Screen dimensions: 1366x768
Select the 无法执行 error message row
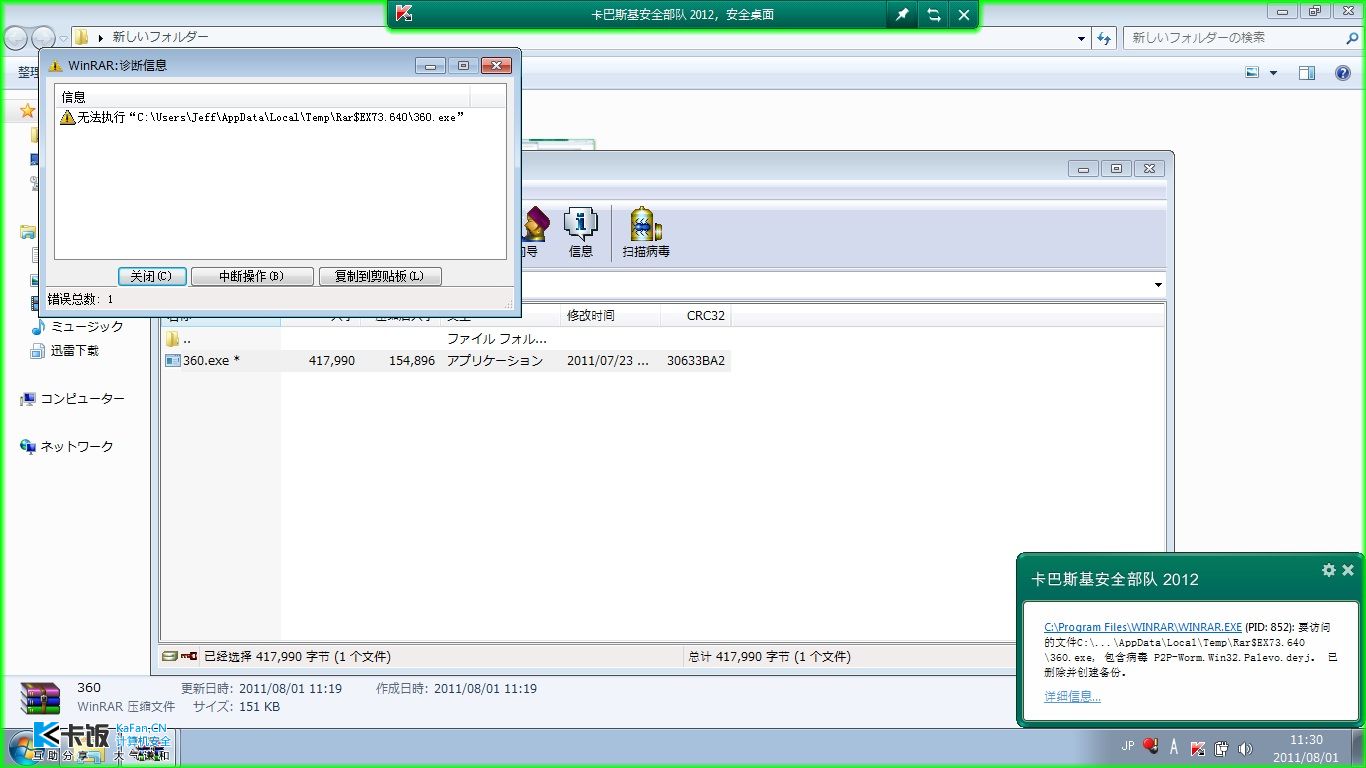262,117
